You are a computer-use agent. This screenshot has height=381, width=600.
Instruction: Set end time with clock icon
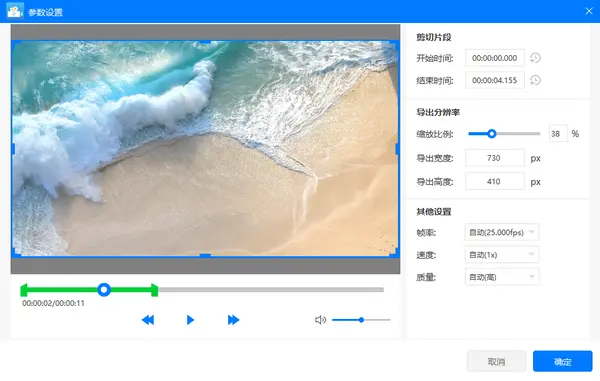click(x=535, y=80)
